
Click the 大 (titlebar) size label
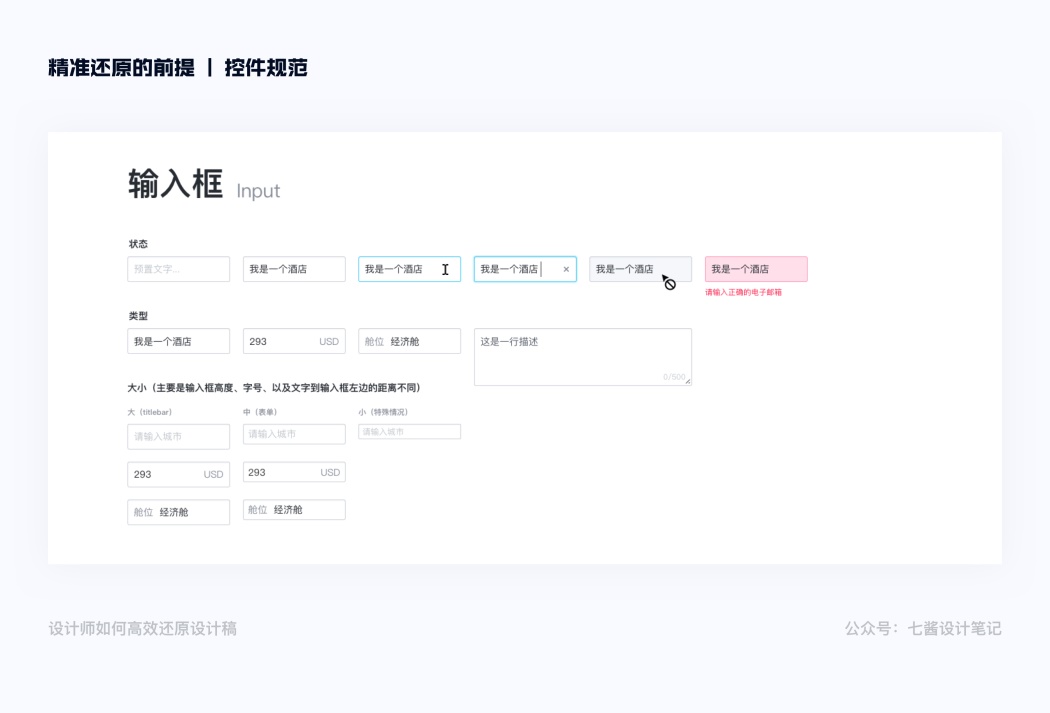coord(149,412)
